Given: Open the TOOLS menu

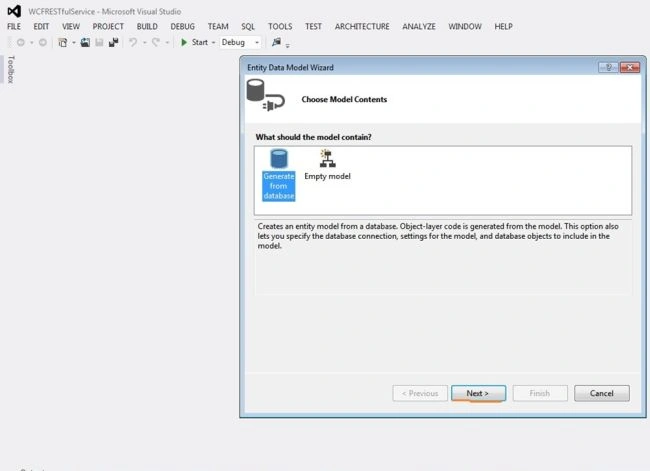Looking at the screenshot, I should point(280,27).
